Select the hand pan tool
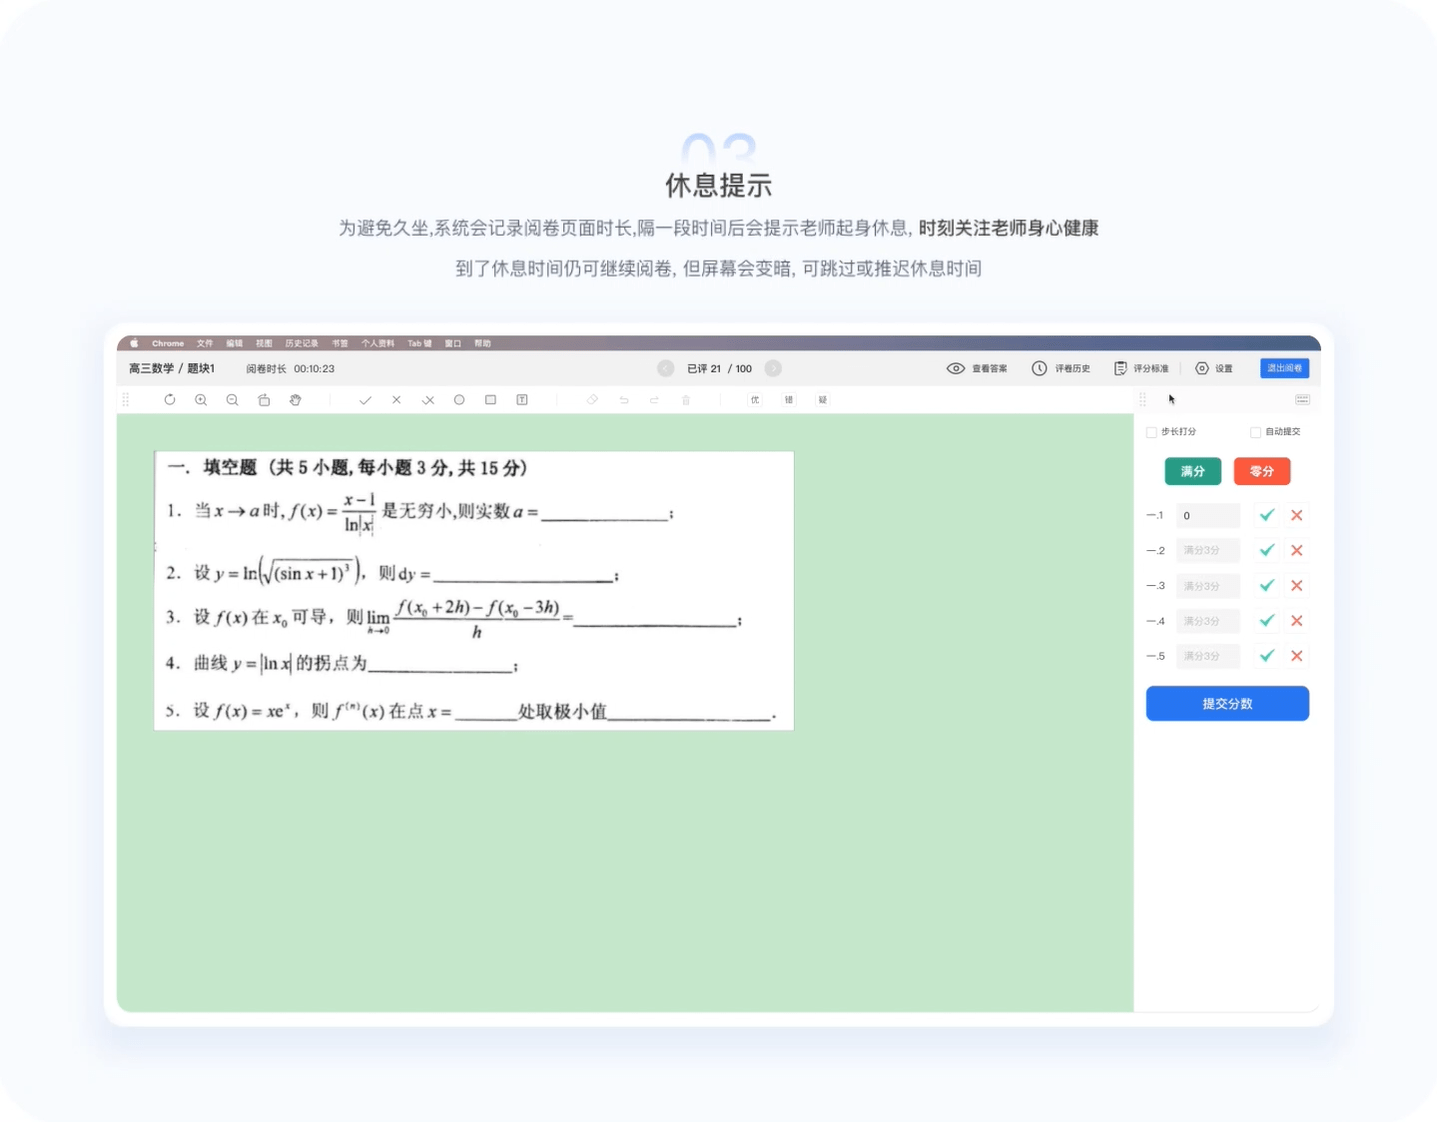1437x1122 pixels. [295, 399]
